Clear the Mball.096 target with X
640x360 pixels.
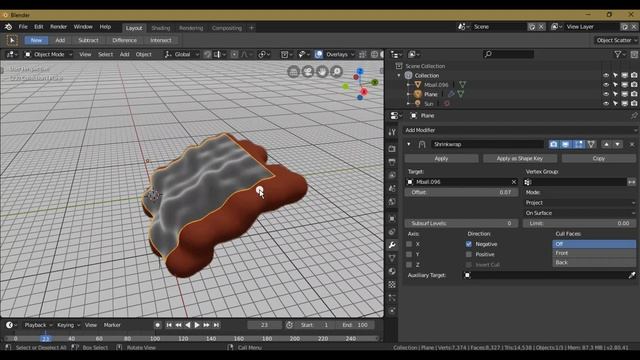click(x=514, y=182)
